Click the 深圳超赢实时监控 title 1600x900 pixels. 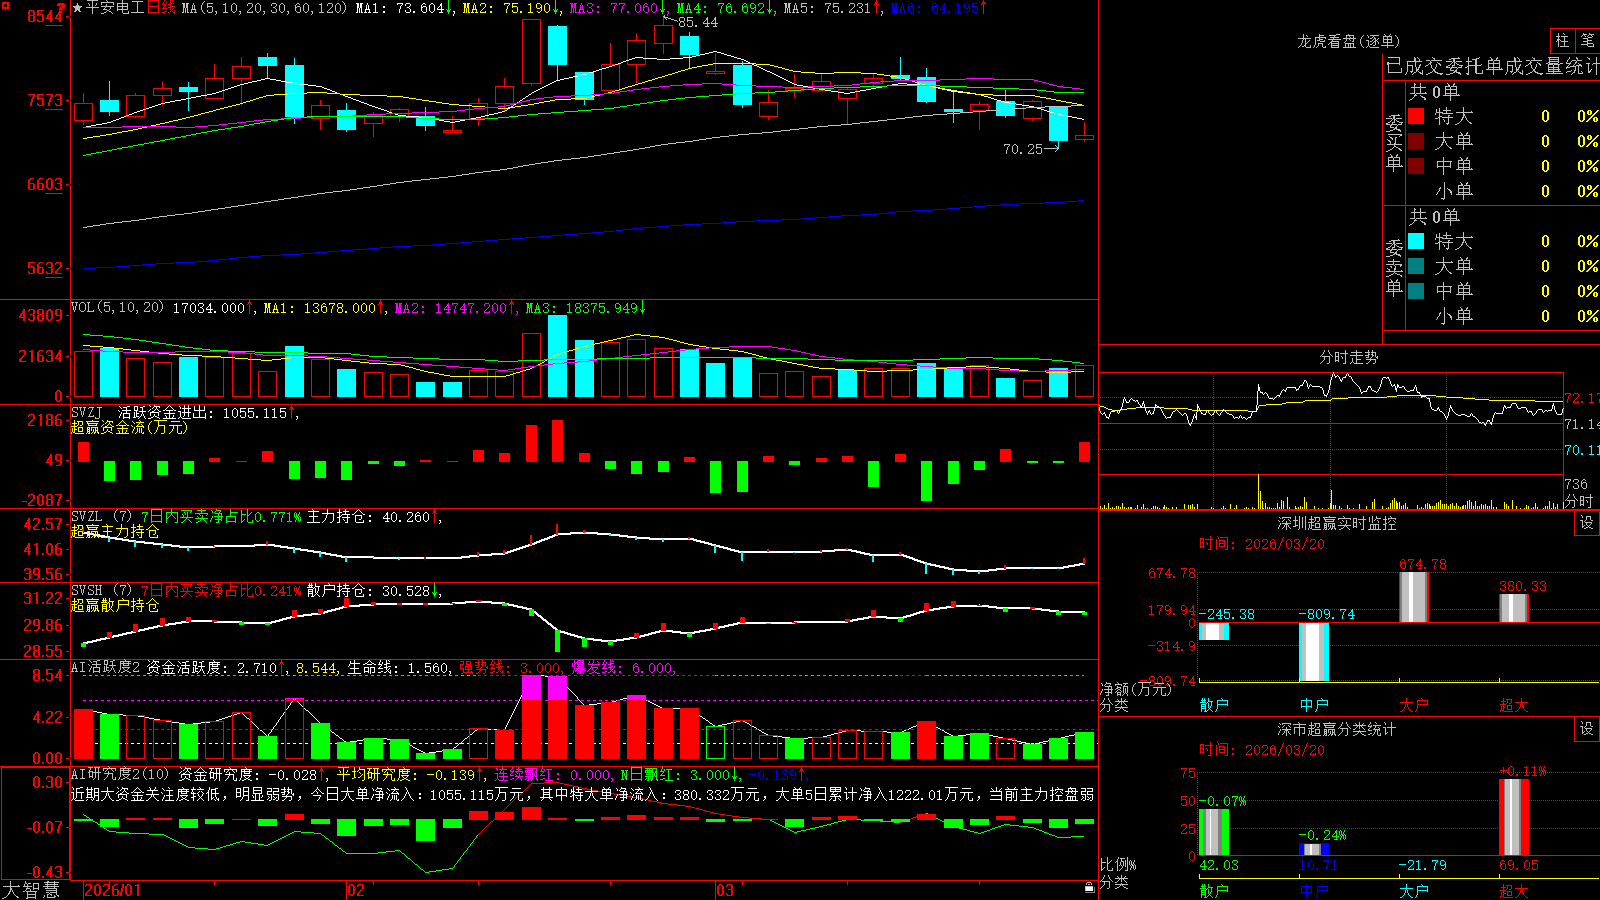click(x=1337, y=523)
